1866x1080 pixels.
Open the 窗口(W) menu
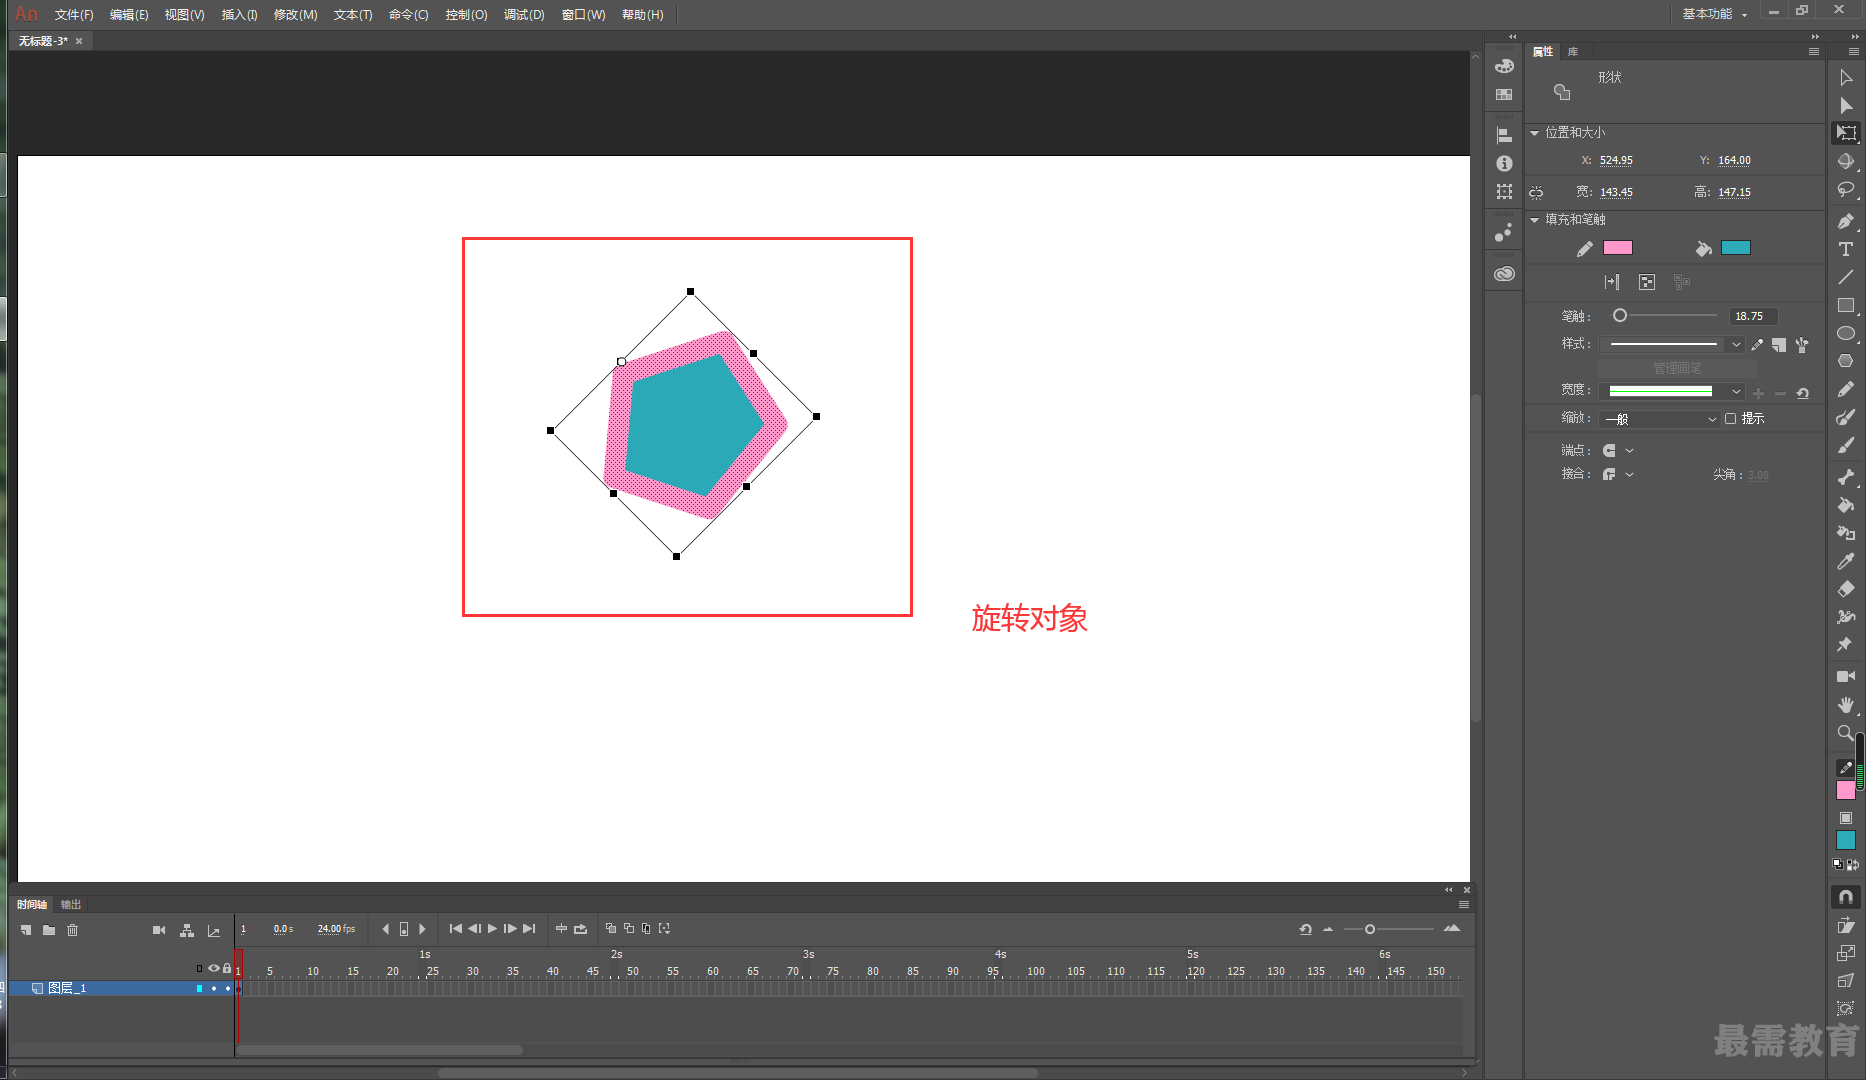[x=583, y=14]
